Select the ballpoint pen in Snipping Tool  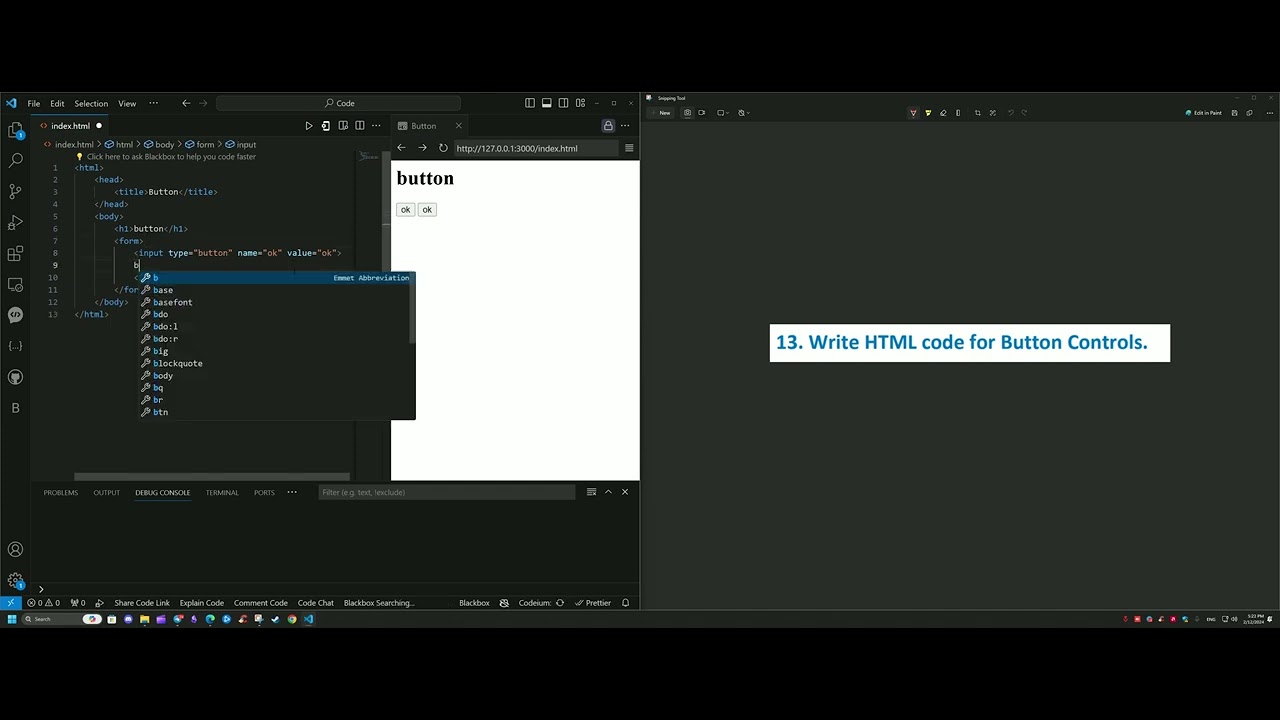[913, 113]
